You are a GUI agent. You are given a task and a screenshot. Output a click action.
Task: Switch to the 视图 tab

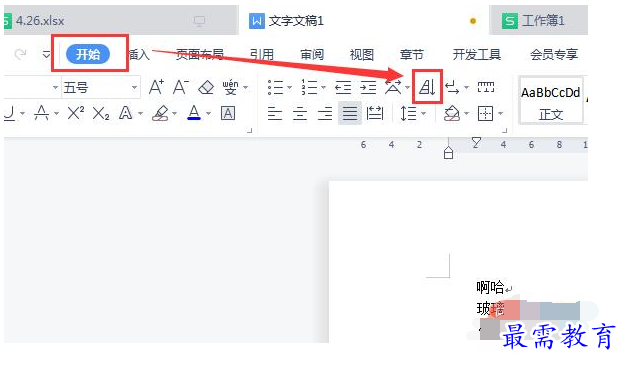362,55
